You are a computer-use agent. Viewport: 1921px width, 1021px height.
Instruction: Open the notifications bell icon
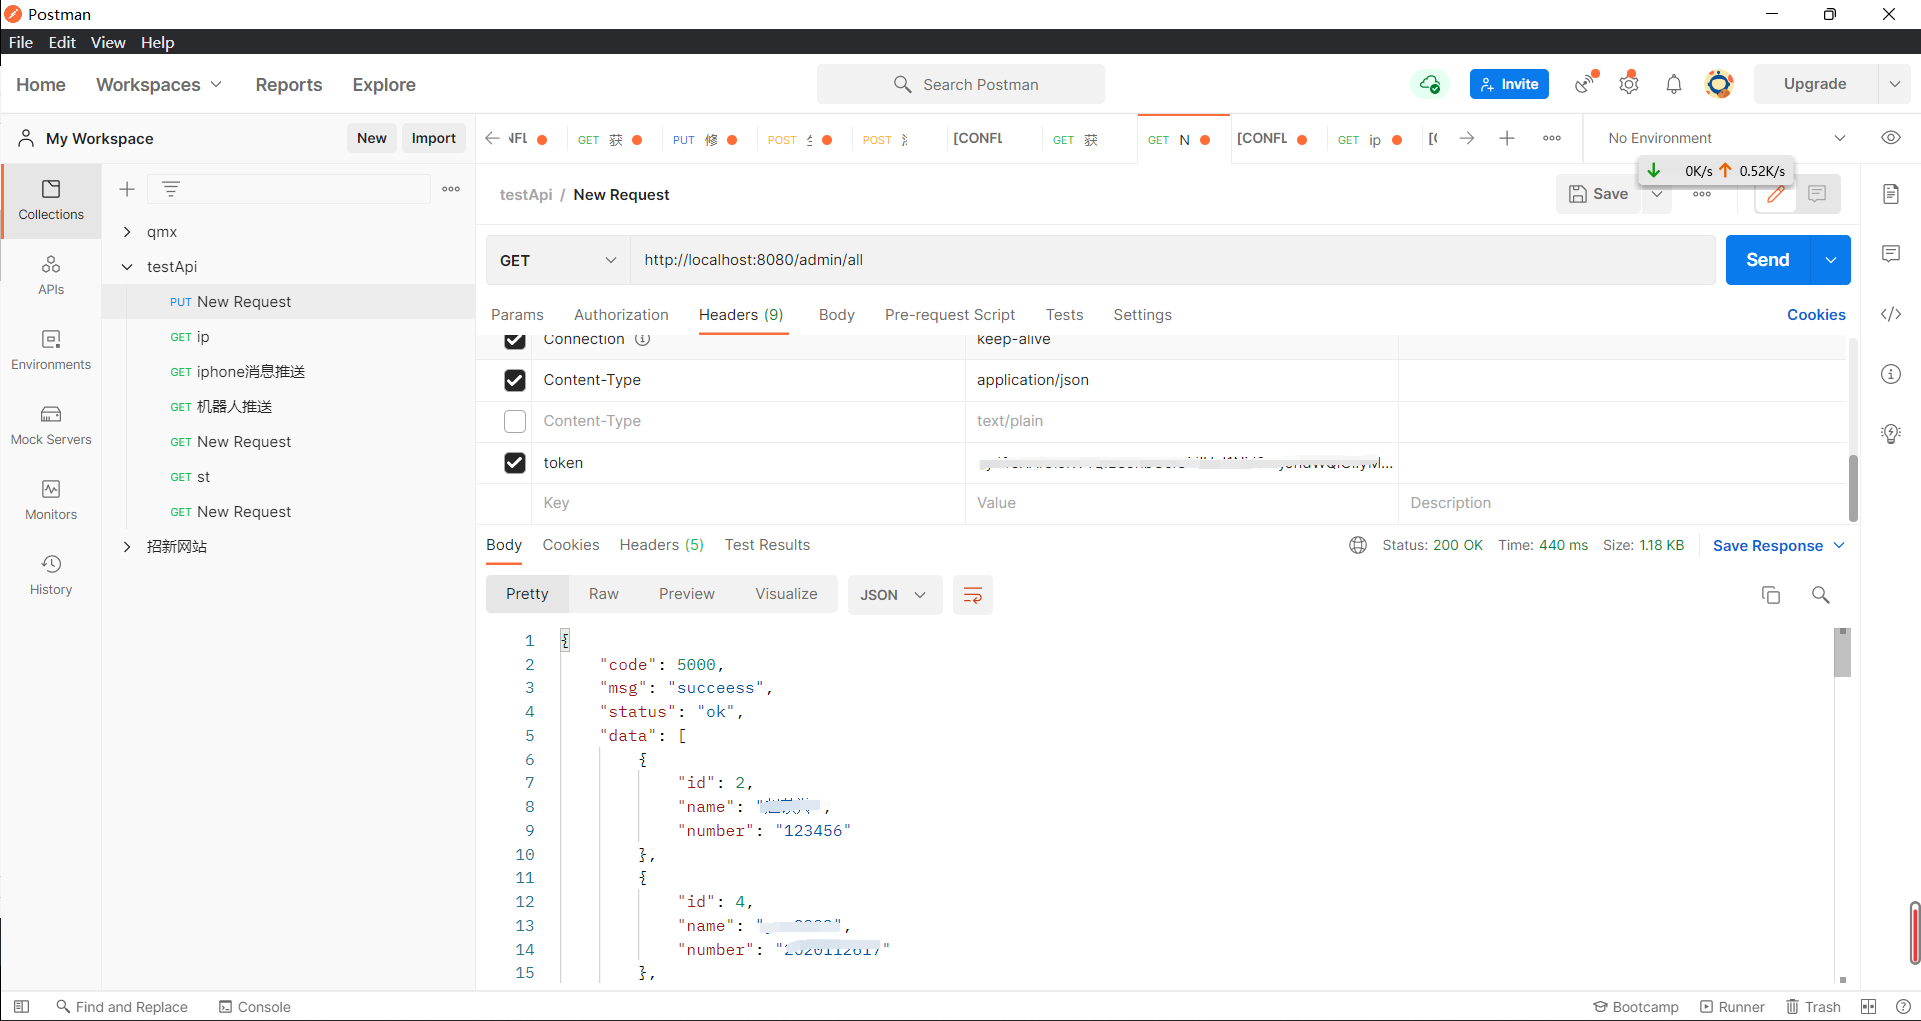[1673, 84]
